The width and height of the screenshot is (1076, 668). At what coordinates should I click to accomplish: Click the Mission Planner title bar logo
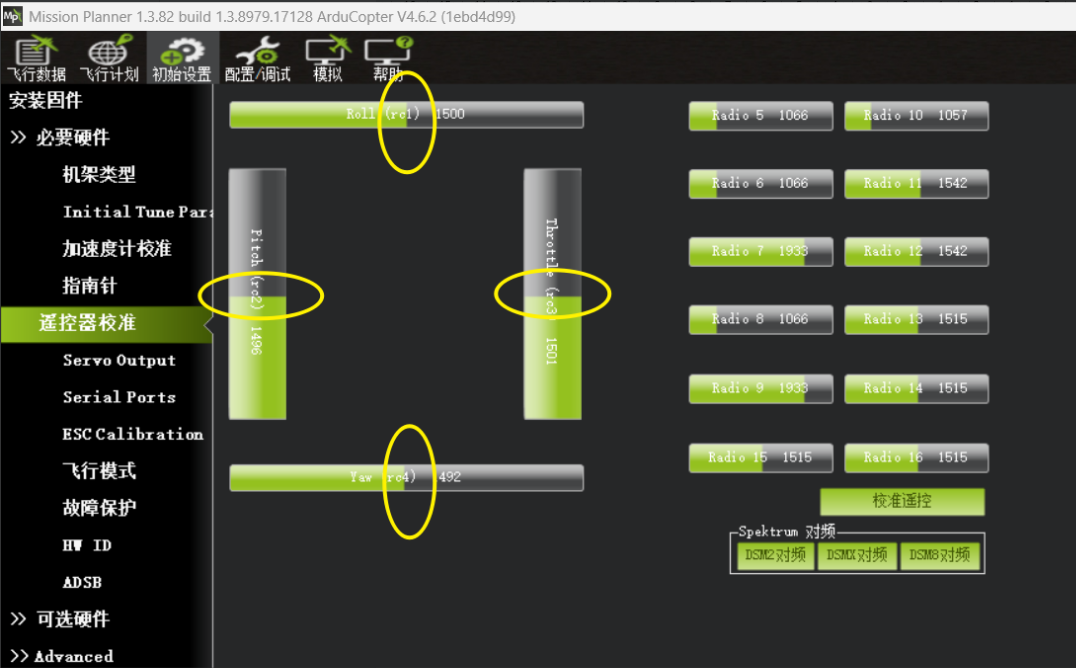point(13,16)
